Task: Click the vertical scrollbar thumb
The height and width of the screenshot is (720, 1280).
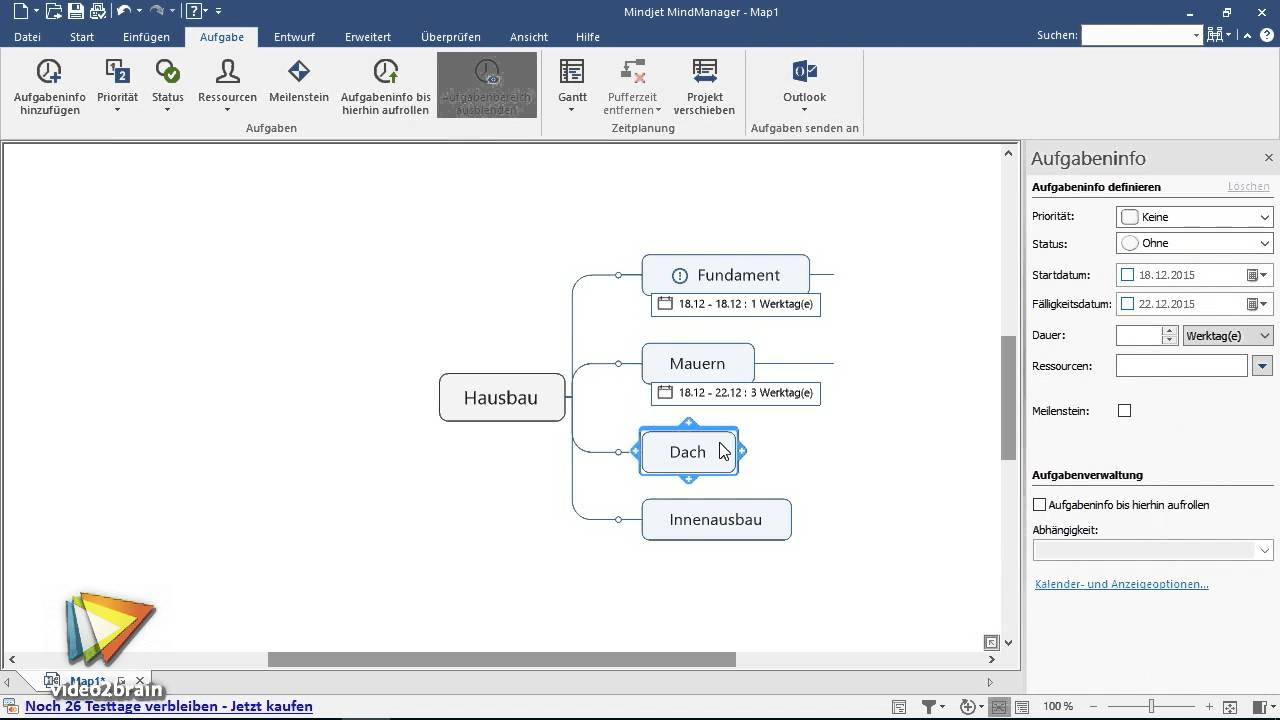Action: [1008, 397]
